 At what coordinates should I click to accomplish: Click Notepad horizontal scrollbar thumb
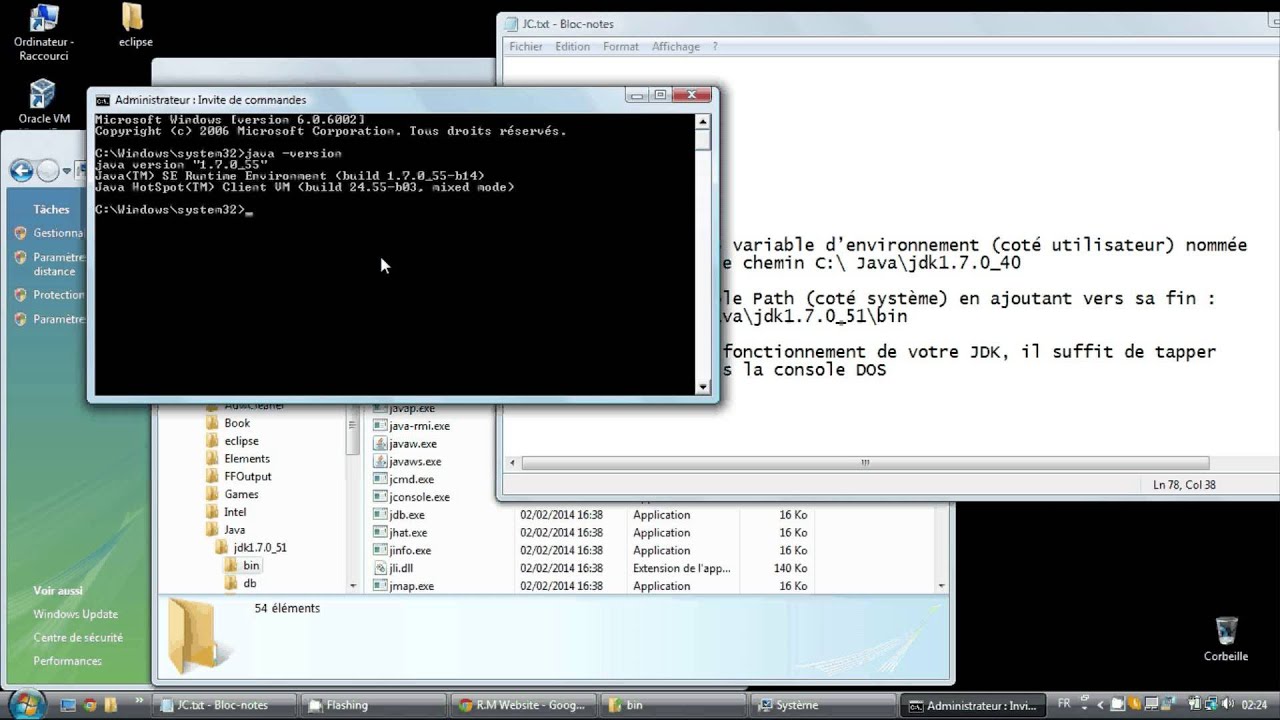coord(865,463)
